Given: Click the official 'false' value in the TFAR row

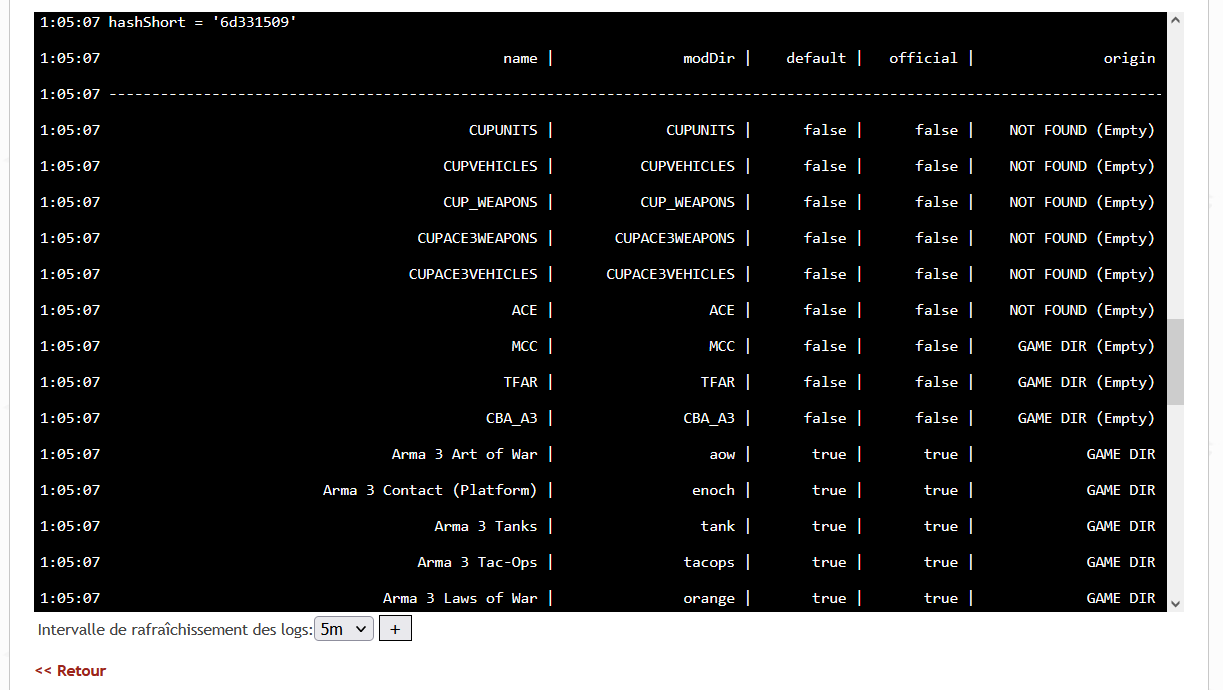Looking at the screenshot, I should 936,382.
